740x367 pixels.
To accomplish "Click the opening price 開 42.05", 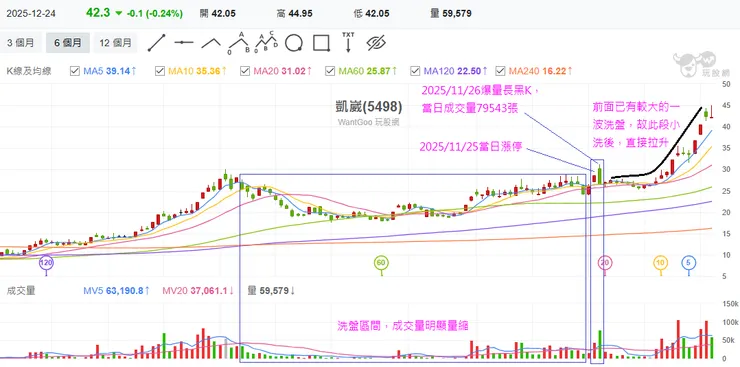I will tap(218, 14).
